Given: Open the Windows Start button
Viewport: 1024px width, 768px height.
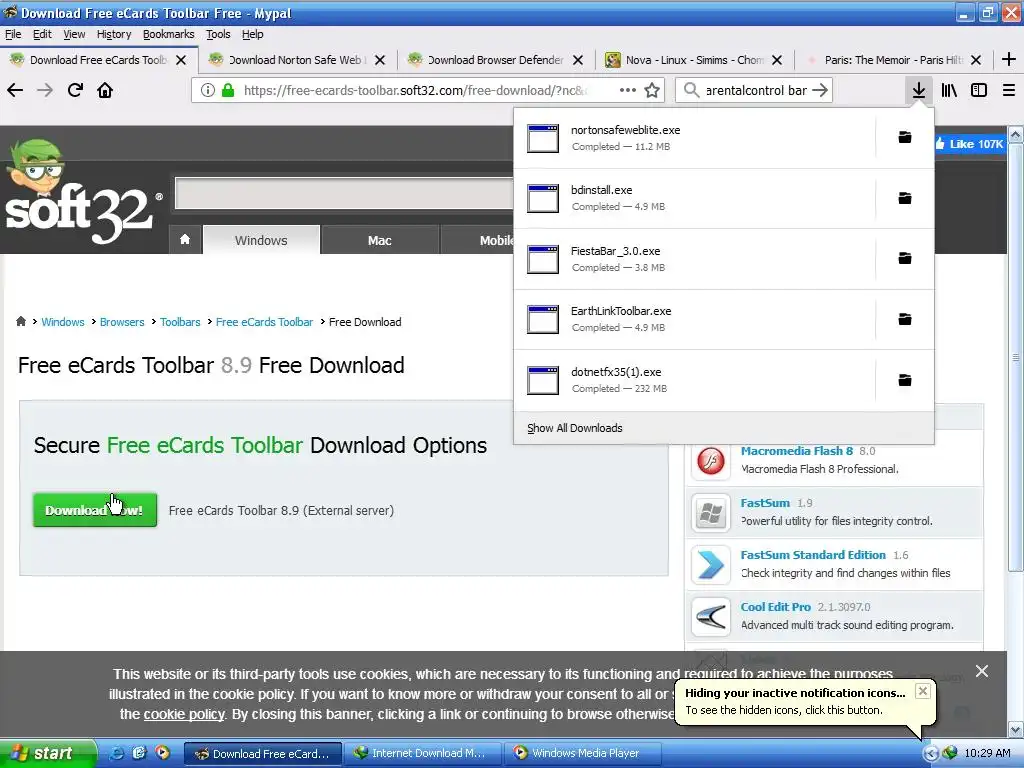Looking at the screenshot, I should (x=48, y=753).
